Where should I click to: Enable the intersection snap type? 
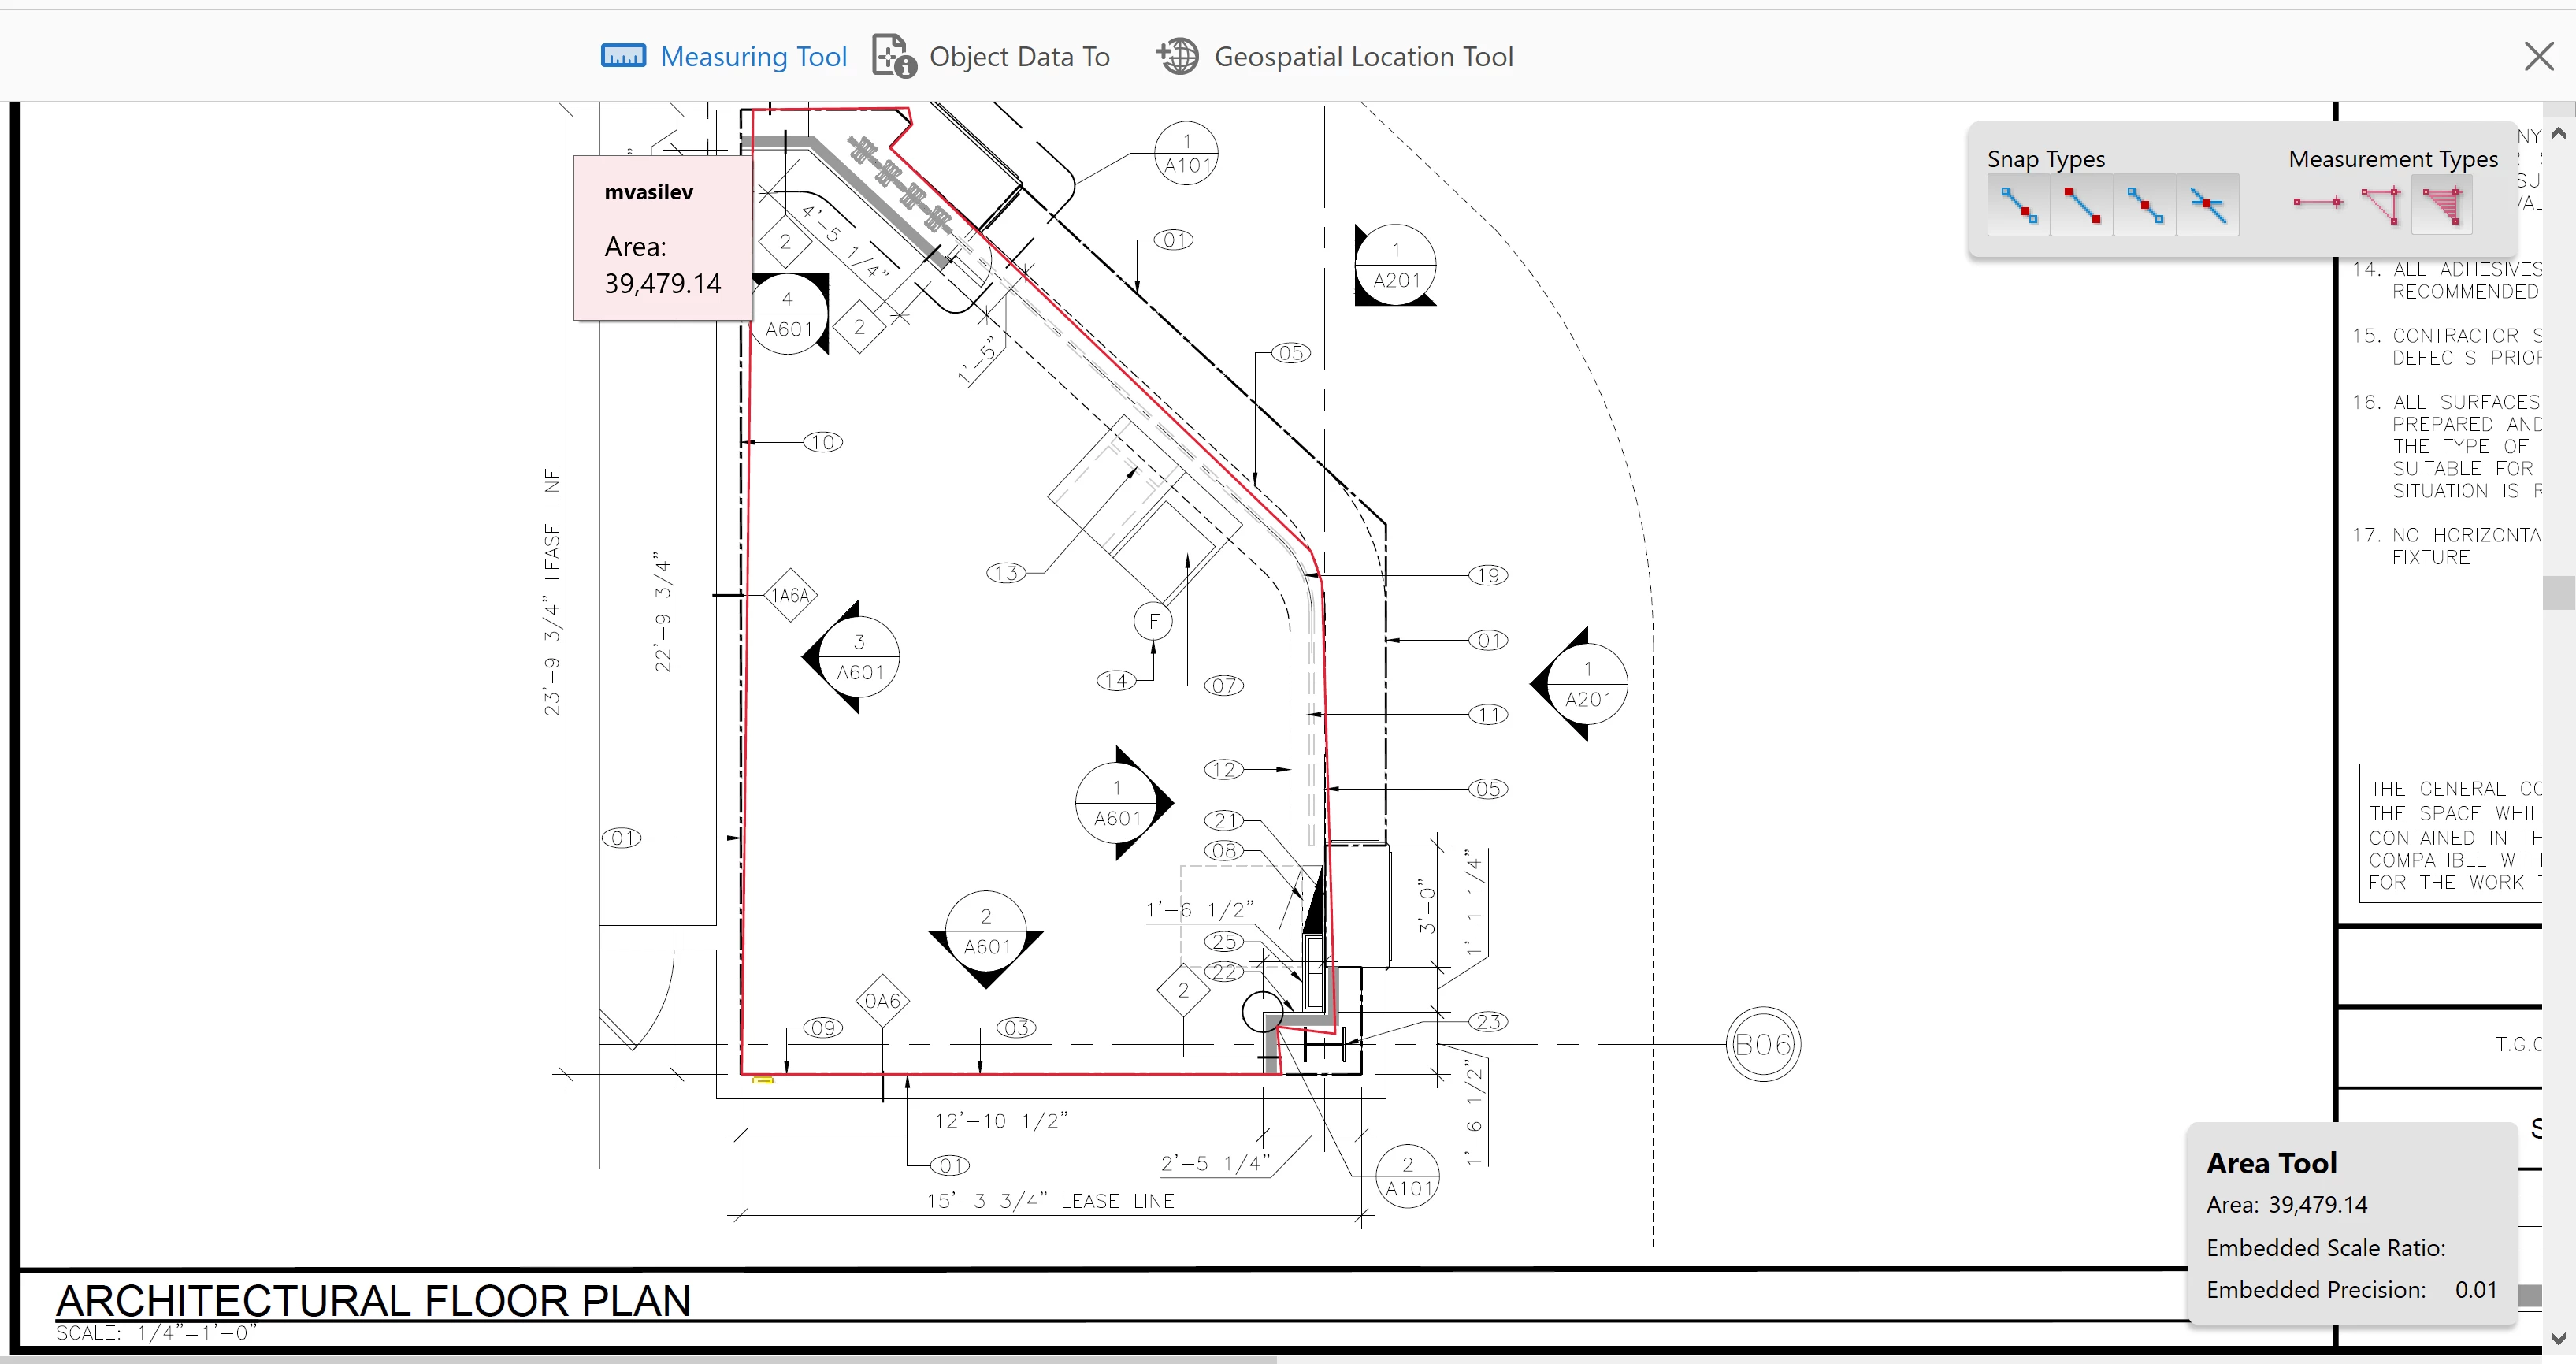pyautogui.click(x=2207, y=205)
